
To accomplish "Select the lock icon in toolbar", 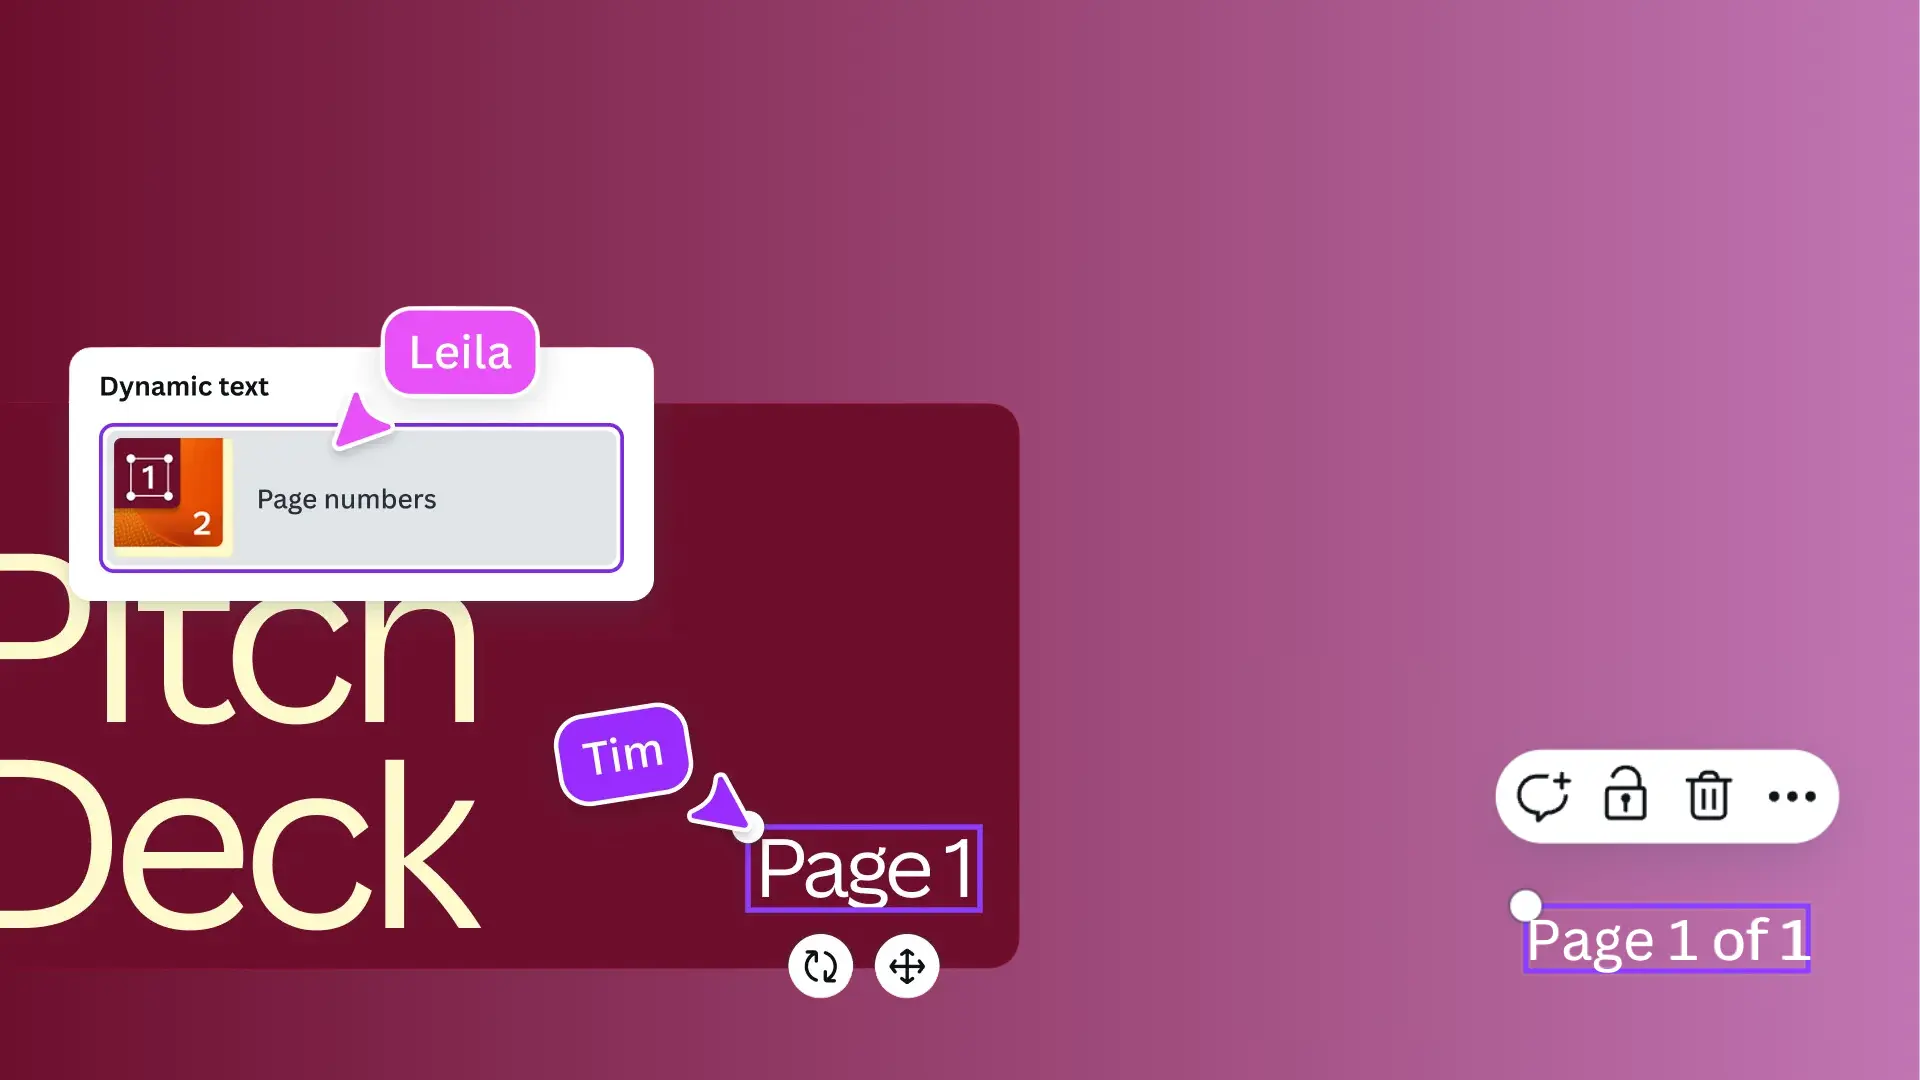I will pos(1625,795).
